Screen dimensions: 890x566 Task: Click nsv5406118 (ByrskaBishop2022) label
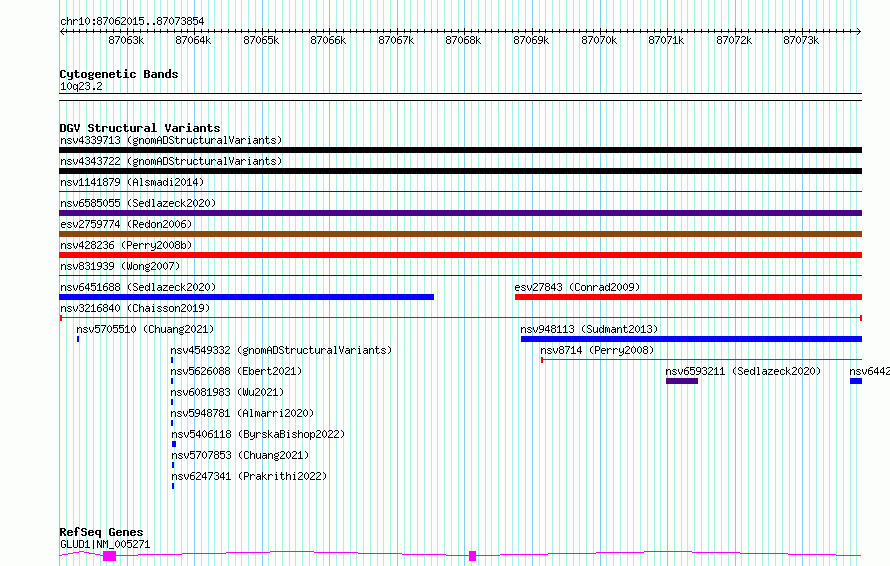point(257,434)
